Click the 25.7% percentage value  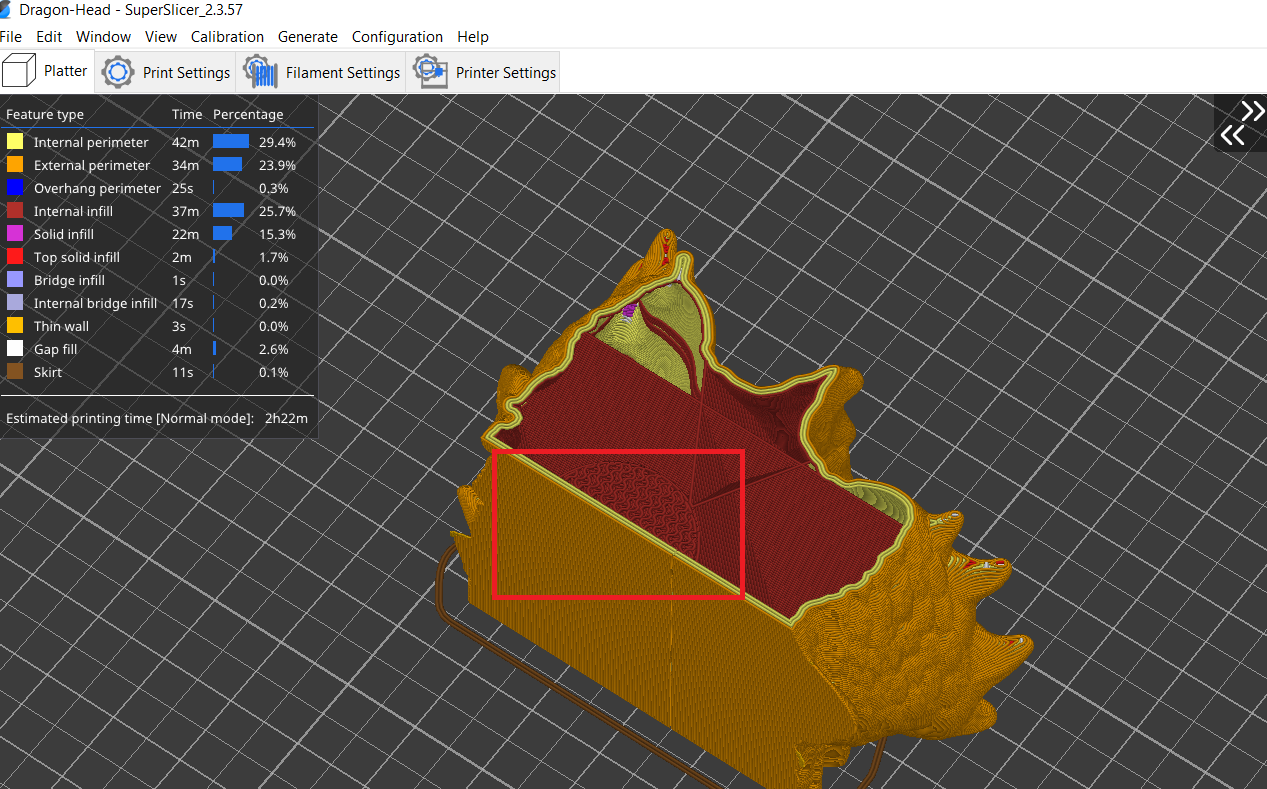click(x=277, y=212)
